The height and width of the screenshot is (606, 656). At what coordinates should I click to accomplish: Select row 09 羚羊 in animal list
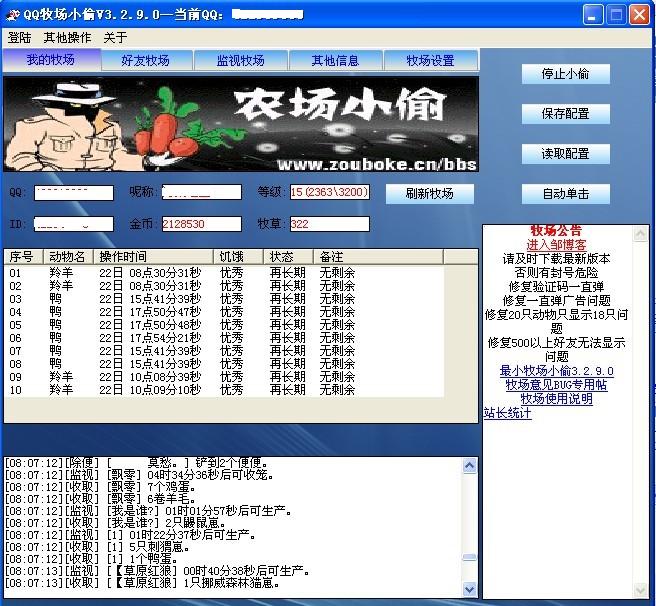point(224,377)
